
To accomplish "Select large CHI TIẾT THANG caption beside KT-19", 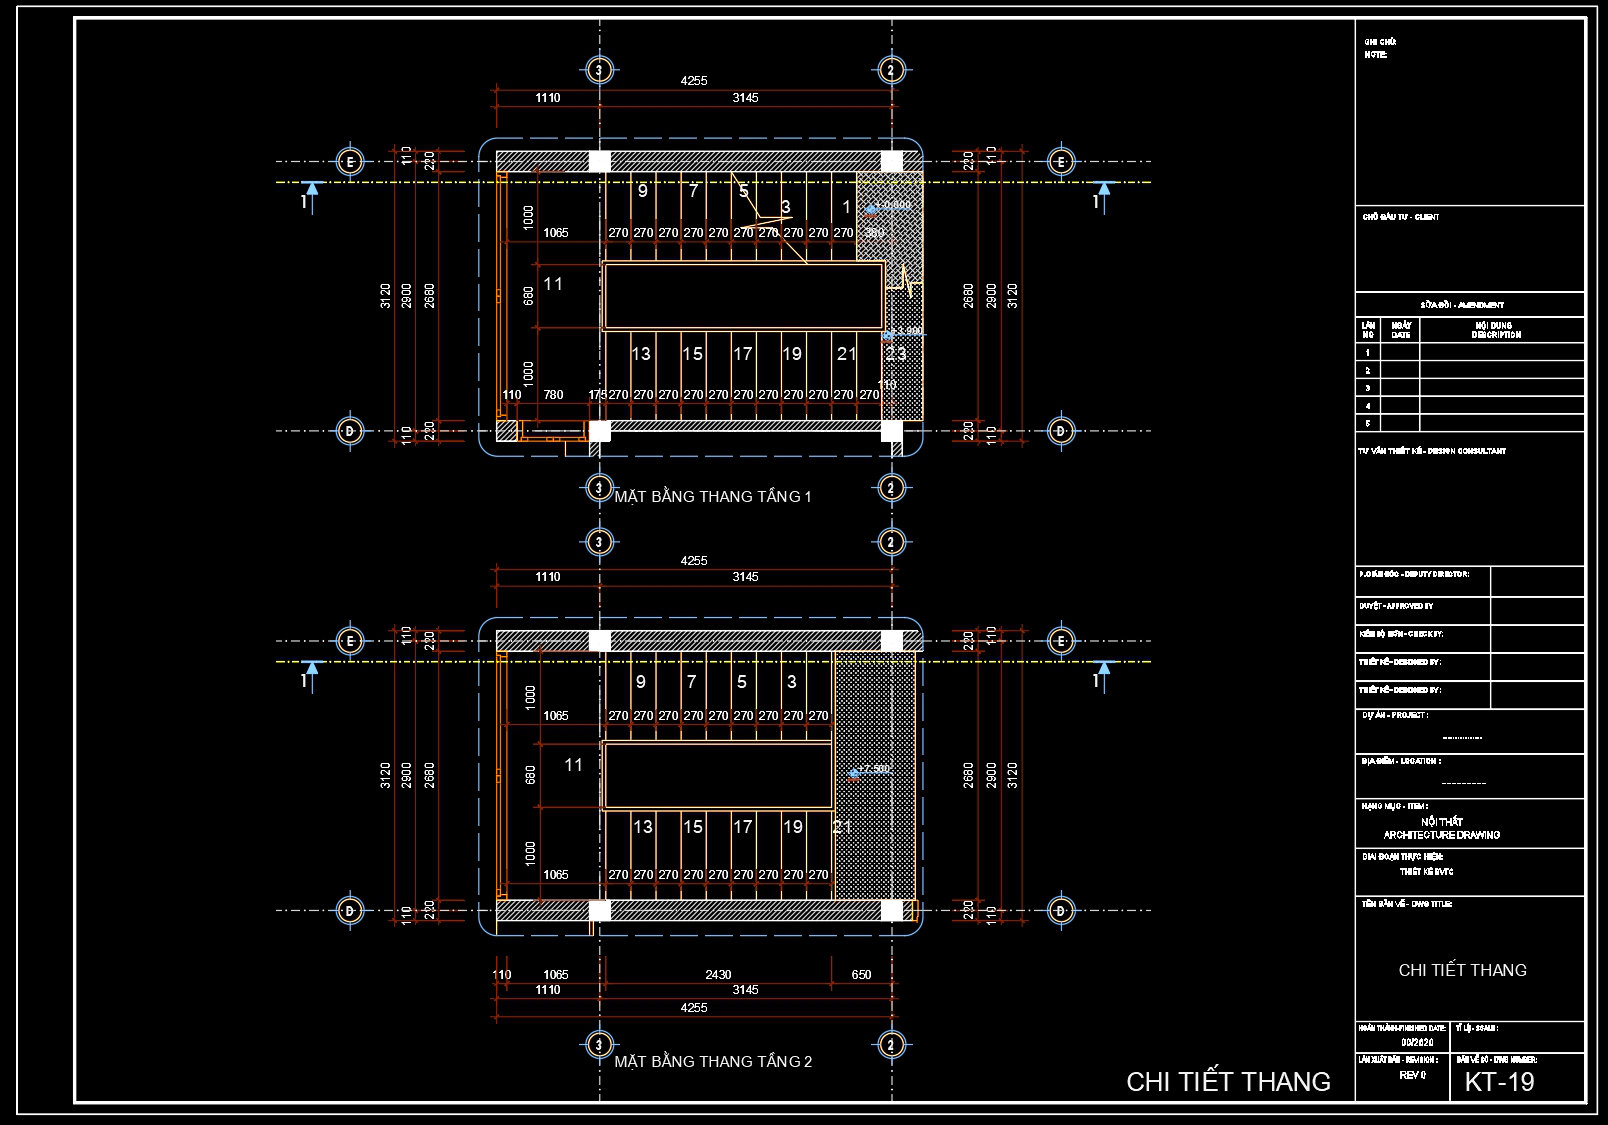I will (1228, 1082).
